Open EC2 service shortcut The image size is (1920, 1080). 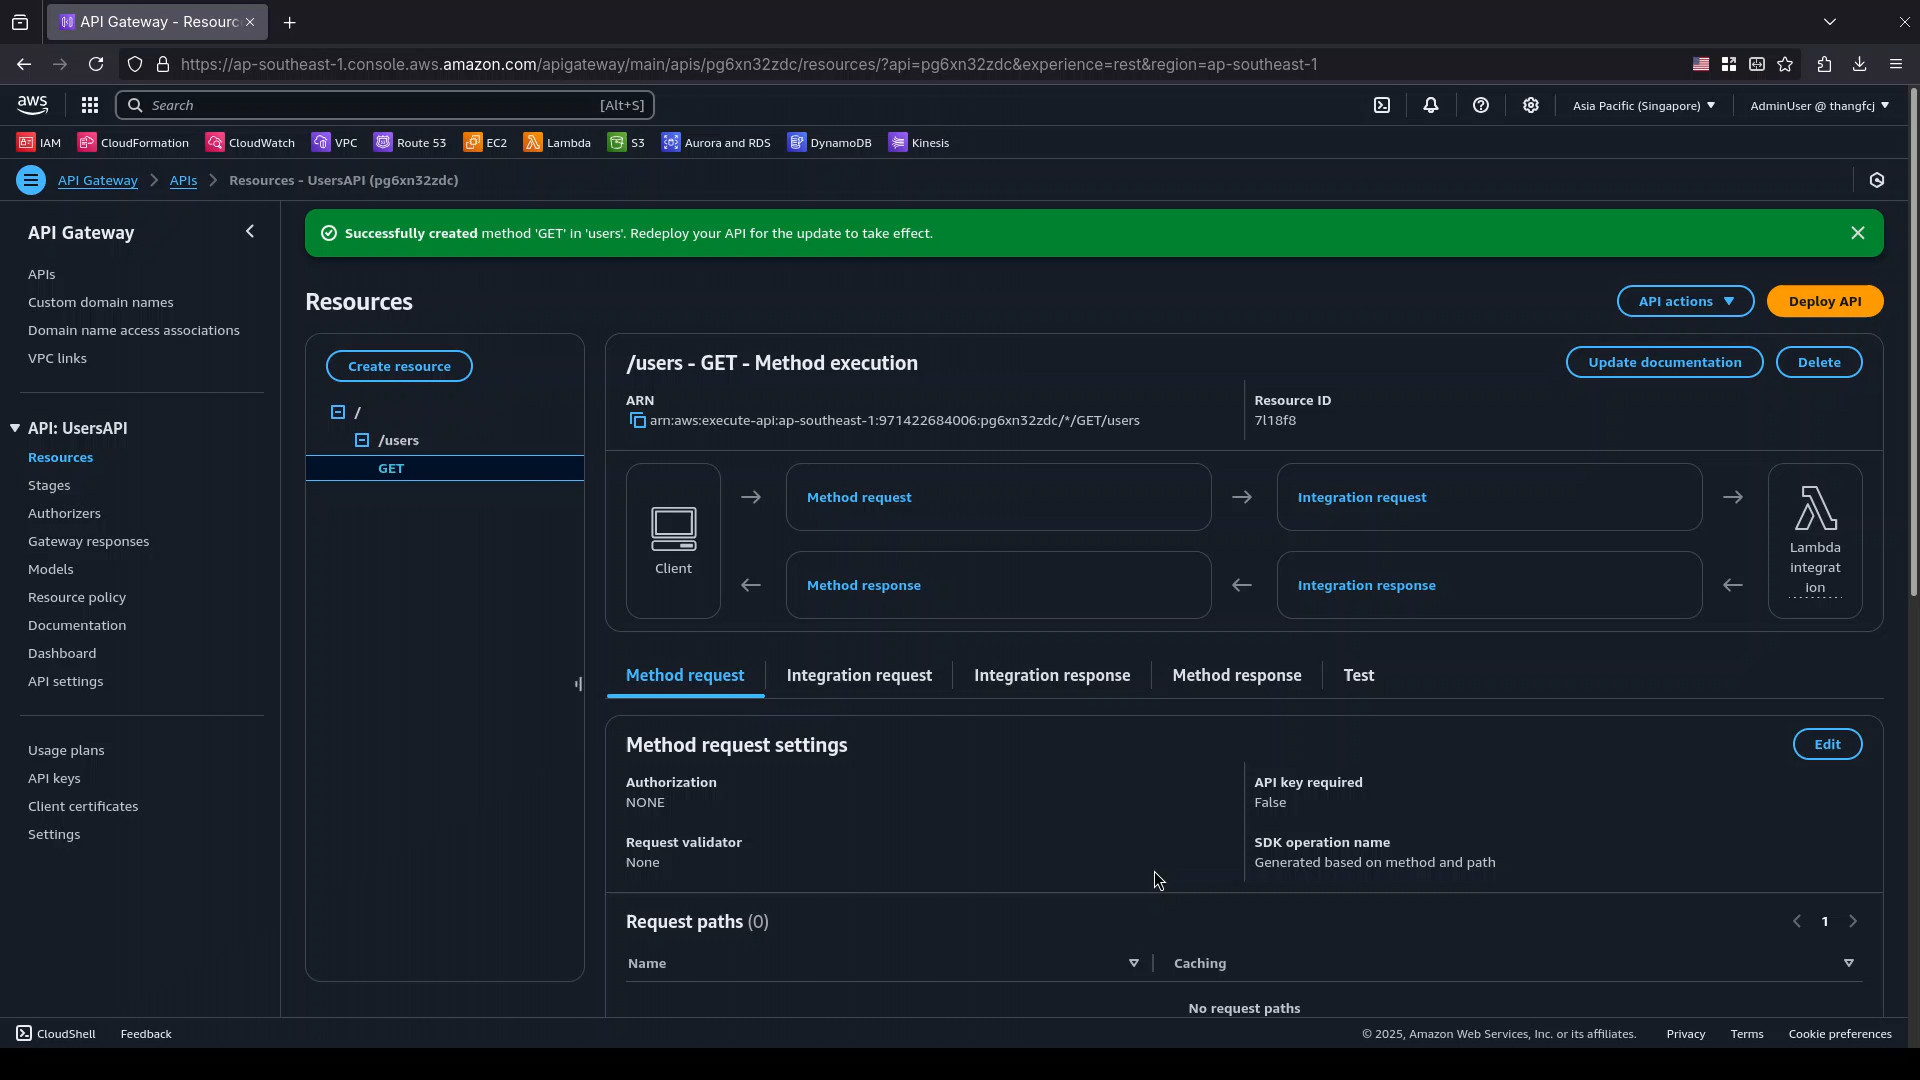tap(485, 143)
